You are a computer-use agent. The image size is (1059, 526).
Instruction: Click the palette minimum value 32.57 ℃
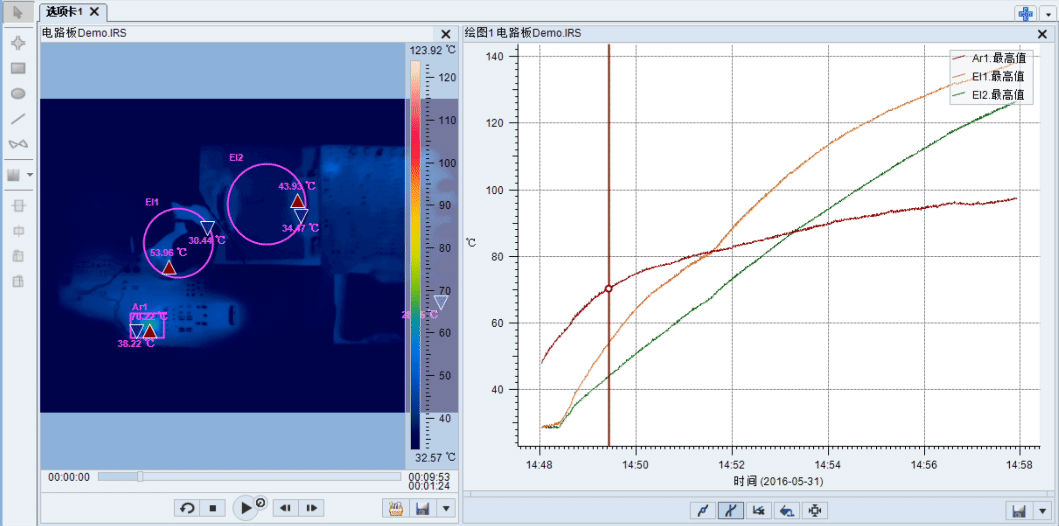pos(435,458)
